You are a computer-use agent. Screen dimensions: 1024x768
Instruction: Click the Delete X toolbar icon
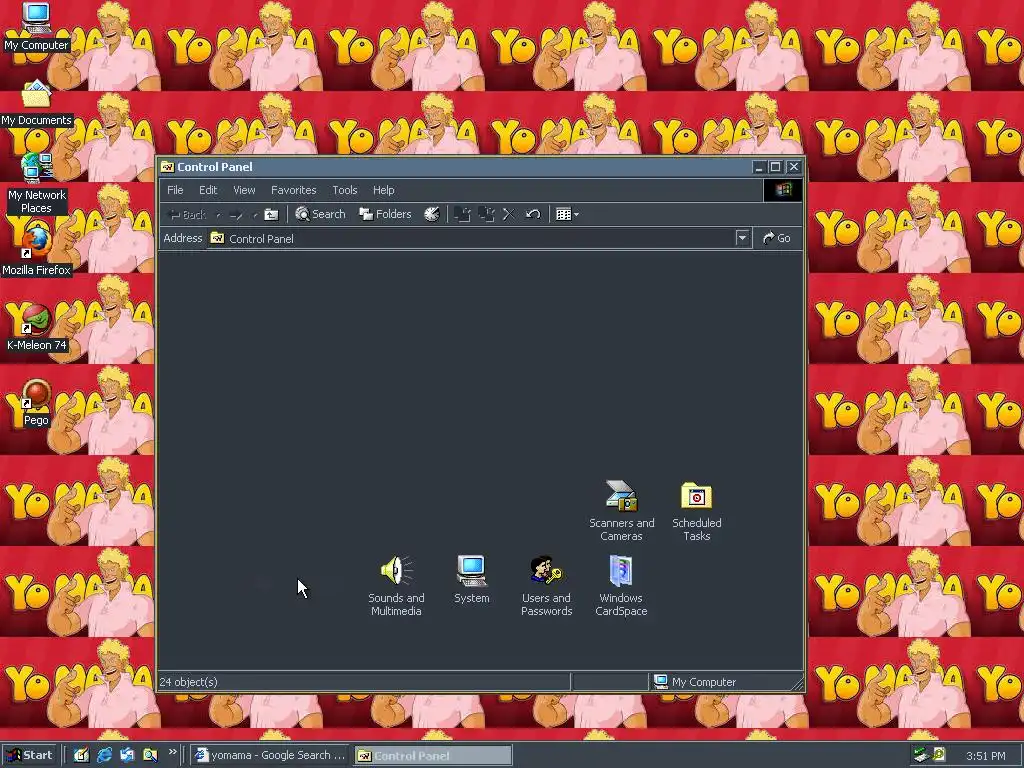click(x=509, y=214)
